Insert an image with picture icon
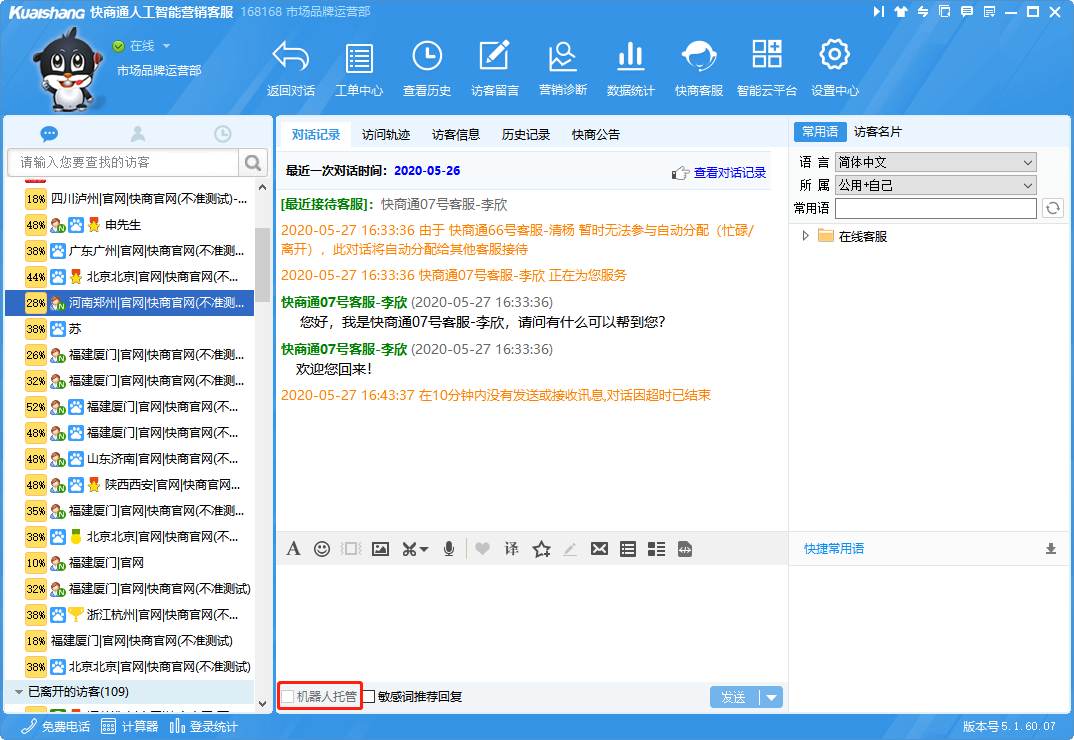 pos(380,549)
